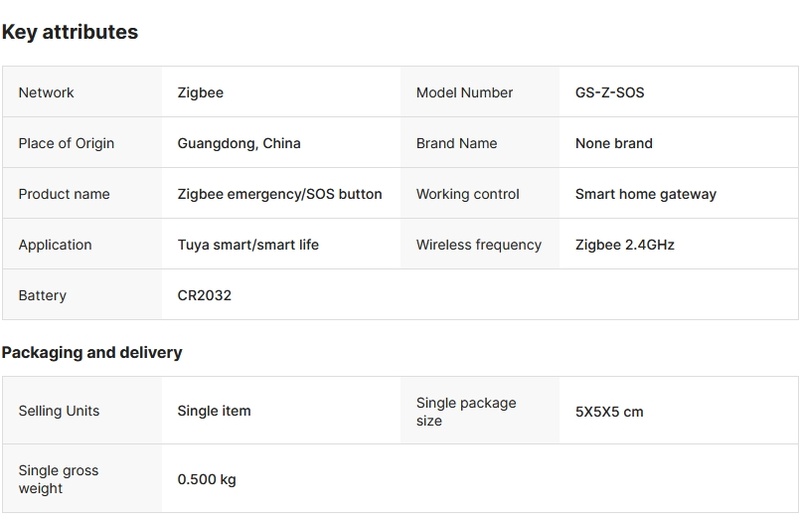Click the 5X5X5 cm package size
The width and height of the screenshot is (800, 523).
tap(609, 411)
